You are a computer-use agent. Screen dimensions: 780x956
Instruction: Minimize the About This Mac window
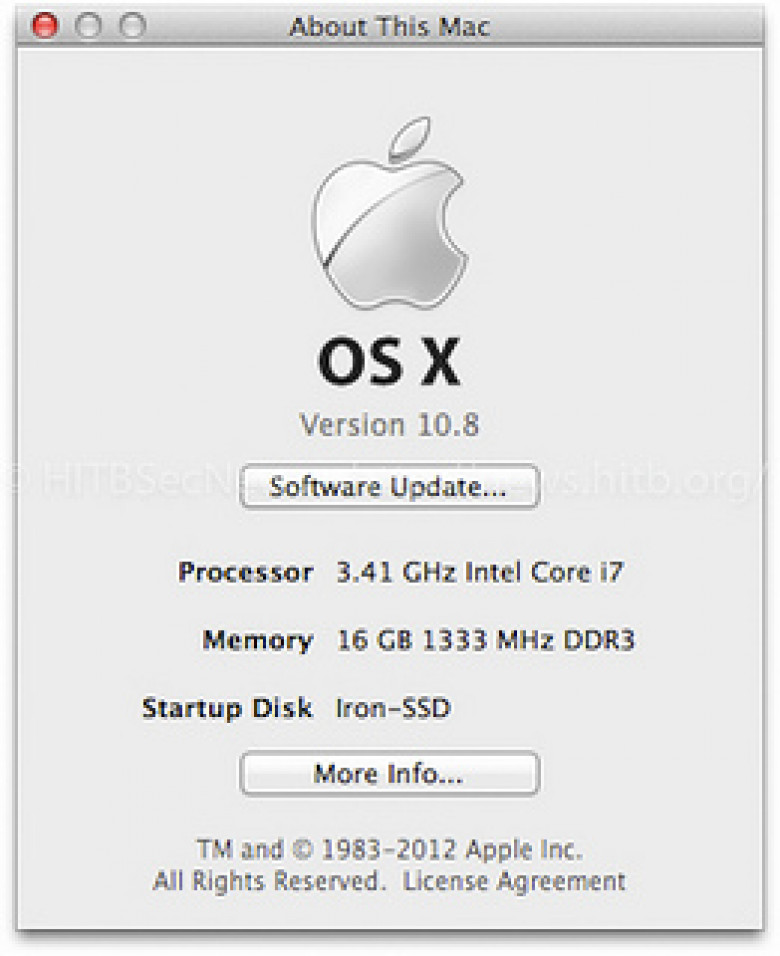coord(88,26)
